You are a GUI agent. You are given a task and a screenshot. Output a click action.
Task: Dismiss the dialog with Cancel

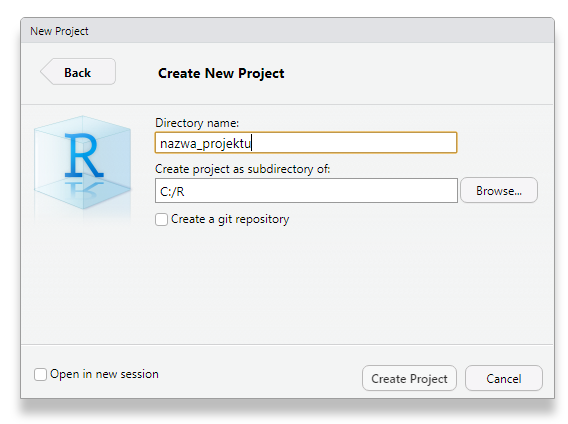[x=504, y=378]
